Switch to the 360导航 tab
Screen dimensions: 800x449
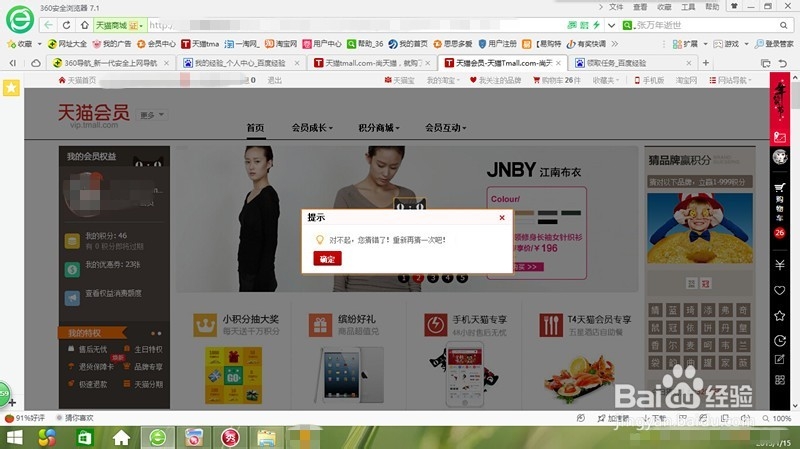pyautogui.click(x=111, y=63)
